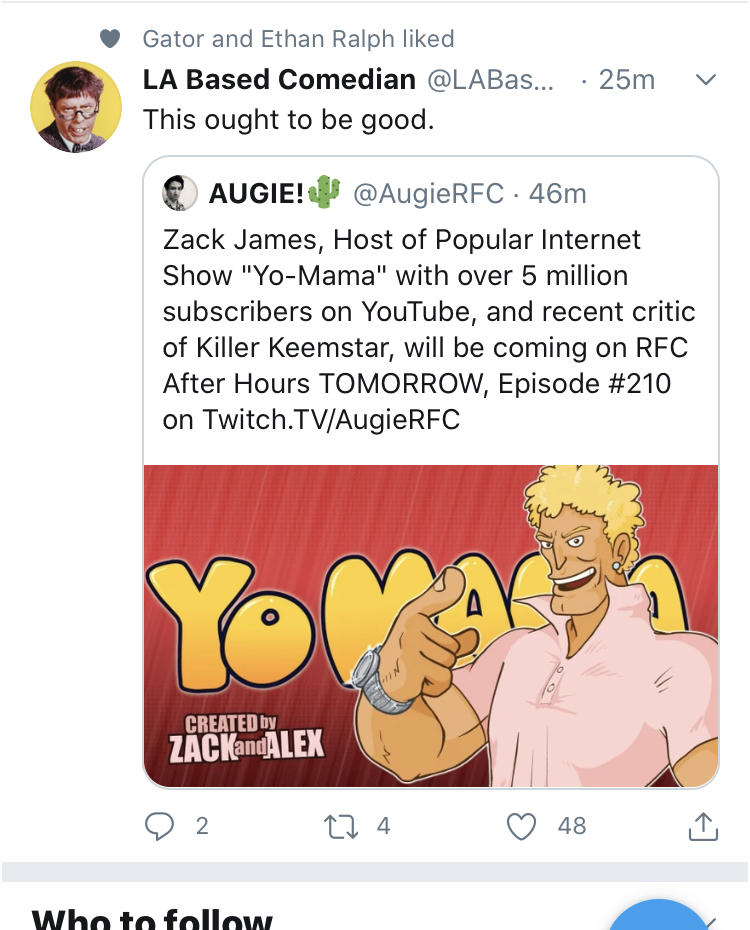Click the 'Who to follow' heading

pyautogui.click(x=152, y=919)
